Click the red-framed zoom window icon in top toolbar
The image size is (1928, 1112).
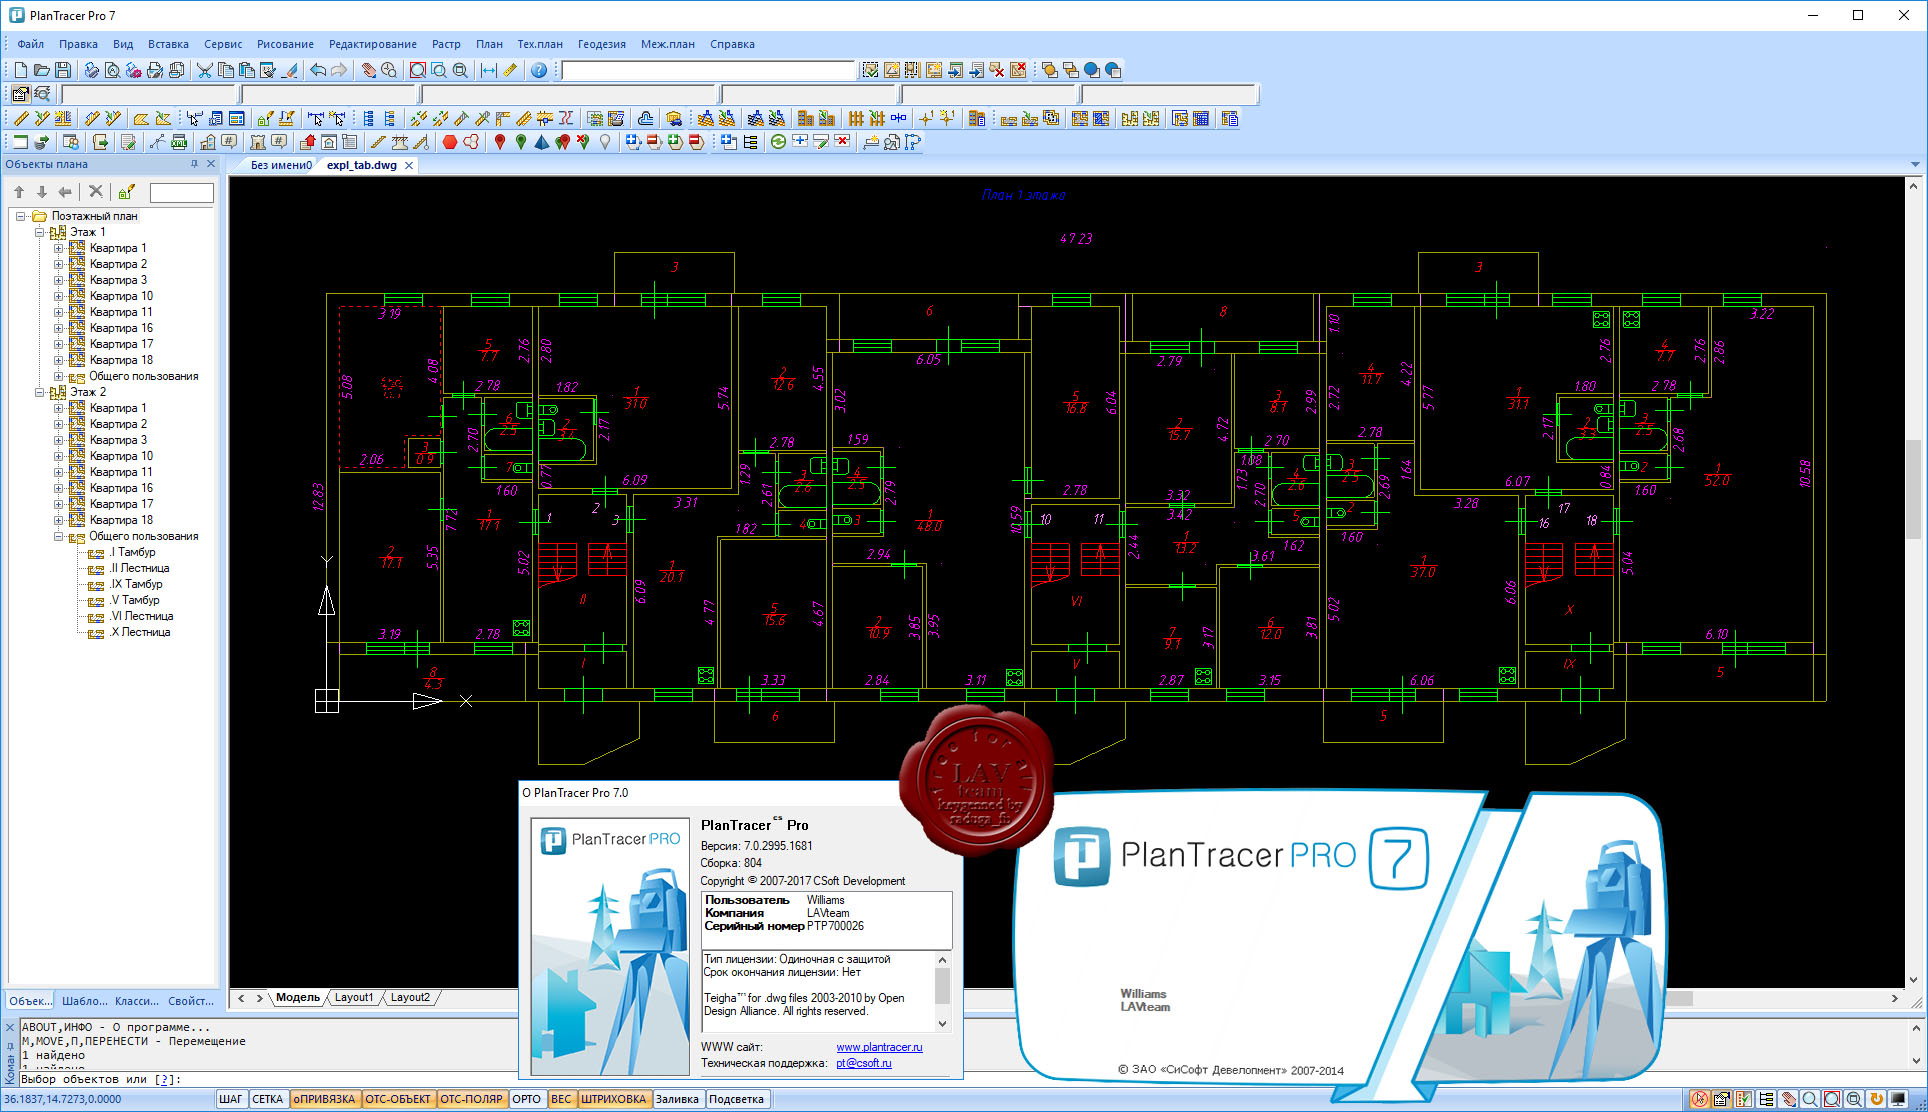(418, 70)
